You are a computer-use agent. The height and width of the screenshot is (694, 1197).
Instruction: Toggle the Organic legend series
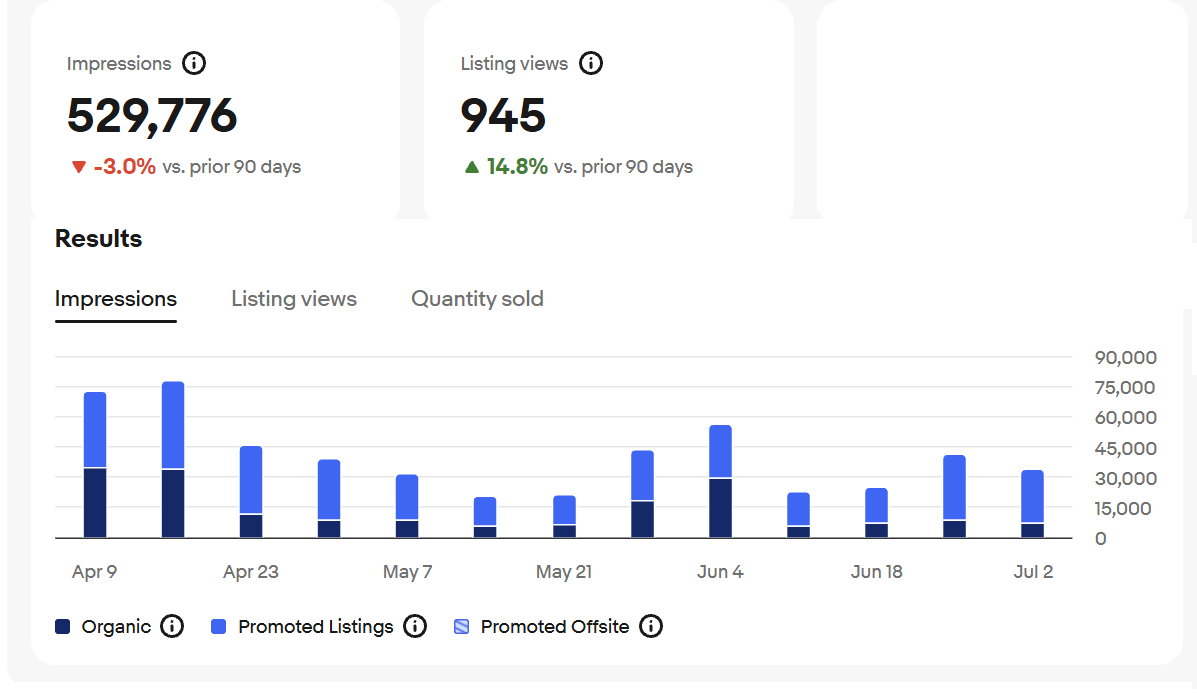[x=116, y=627]
